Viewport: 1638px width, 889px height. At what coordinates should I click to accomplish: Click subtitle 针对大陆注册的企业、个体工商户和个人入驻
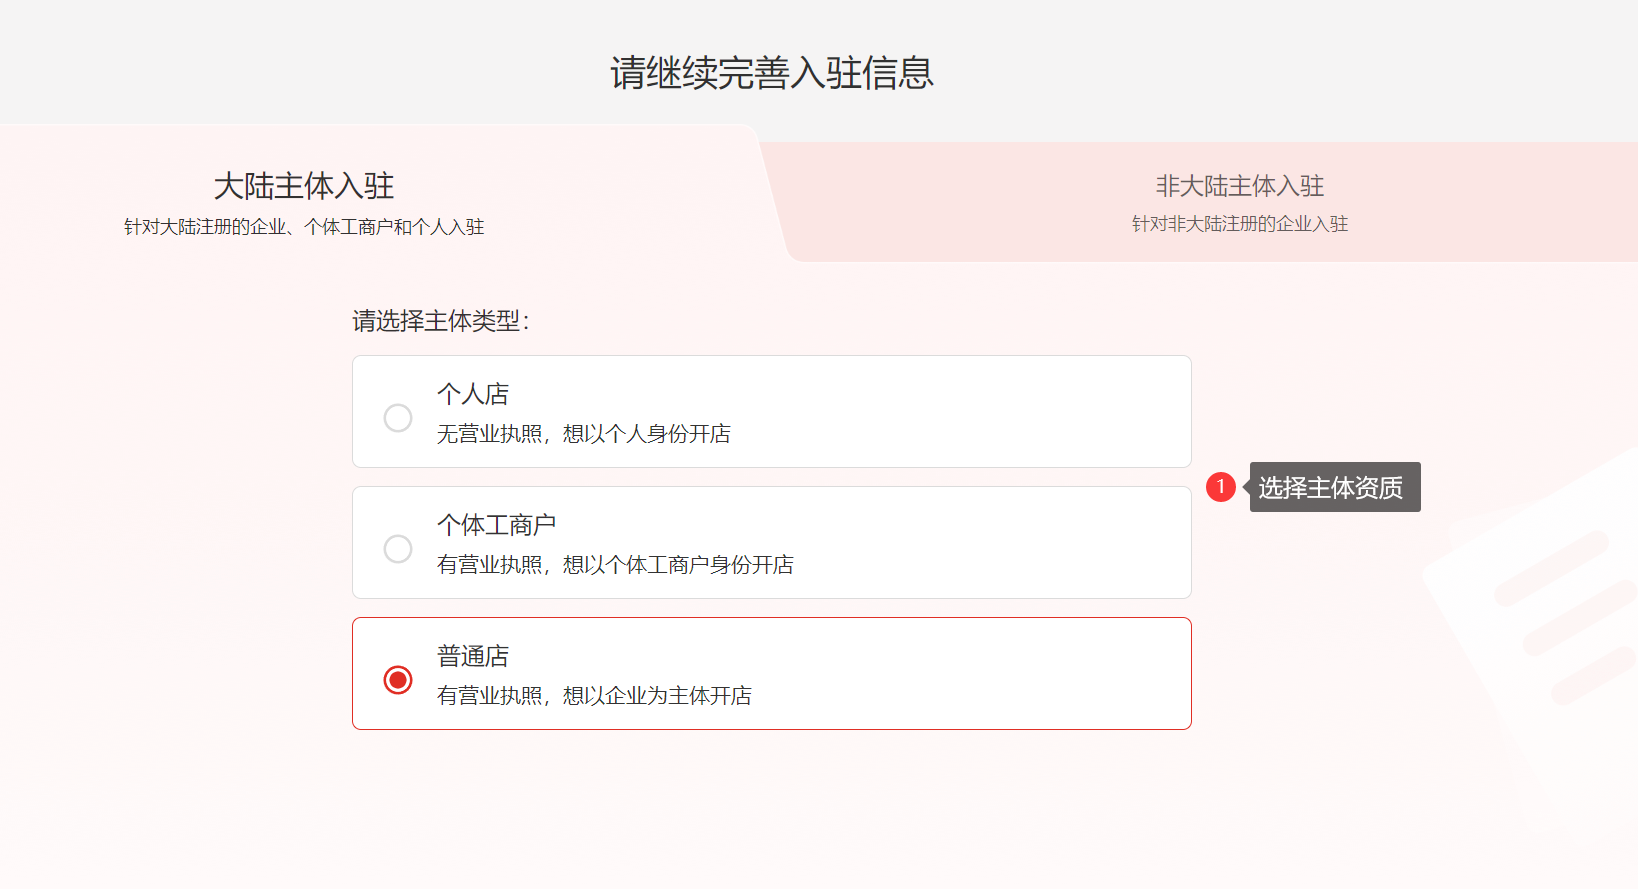(304, 227)
